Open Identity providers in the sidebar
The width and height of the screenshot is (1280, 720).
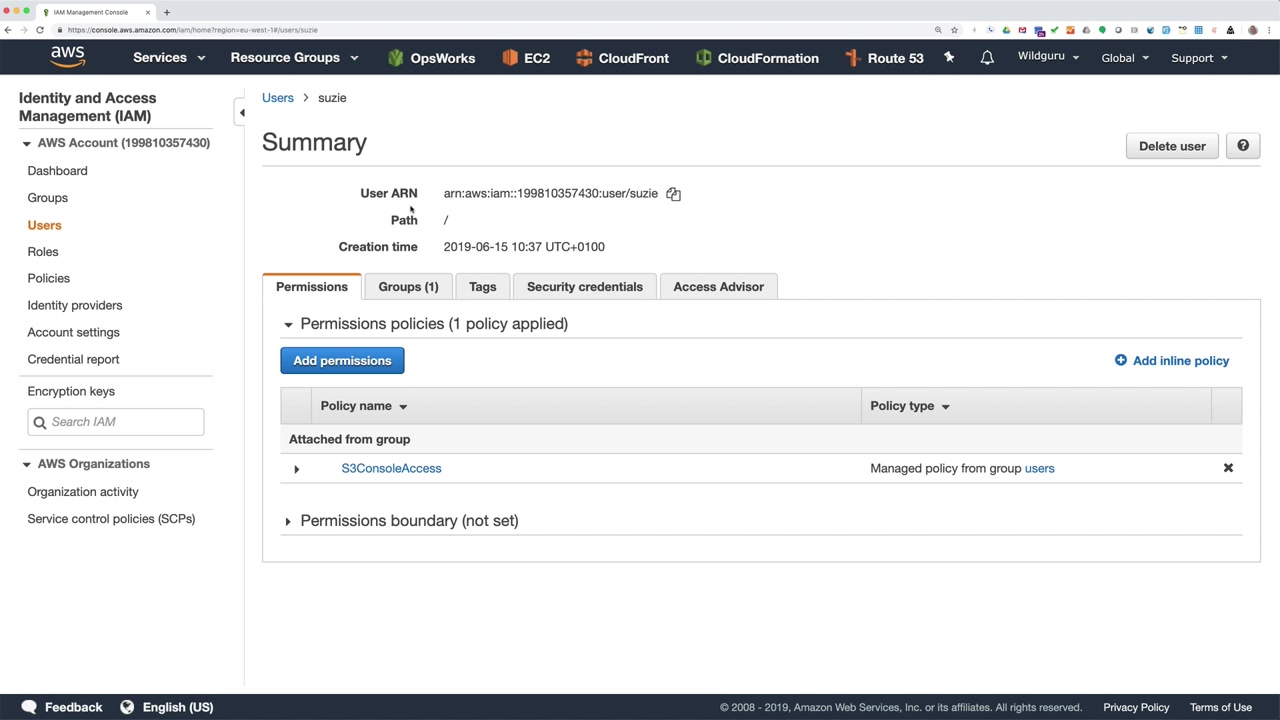(x=75, y=306)
